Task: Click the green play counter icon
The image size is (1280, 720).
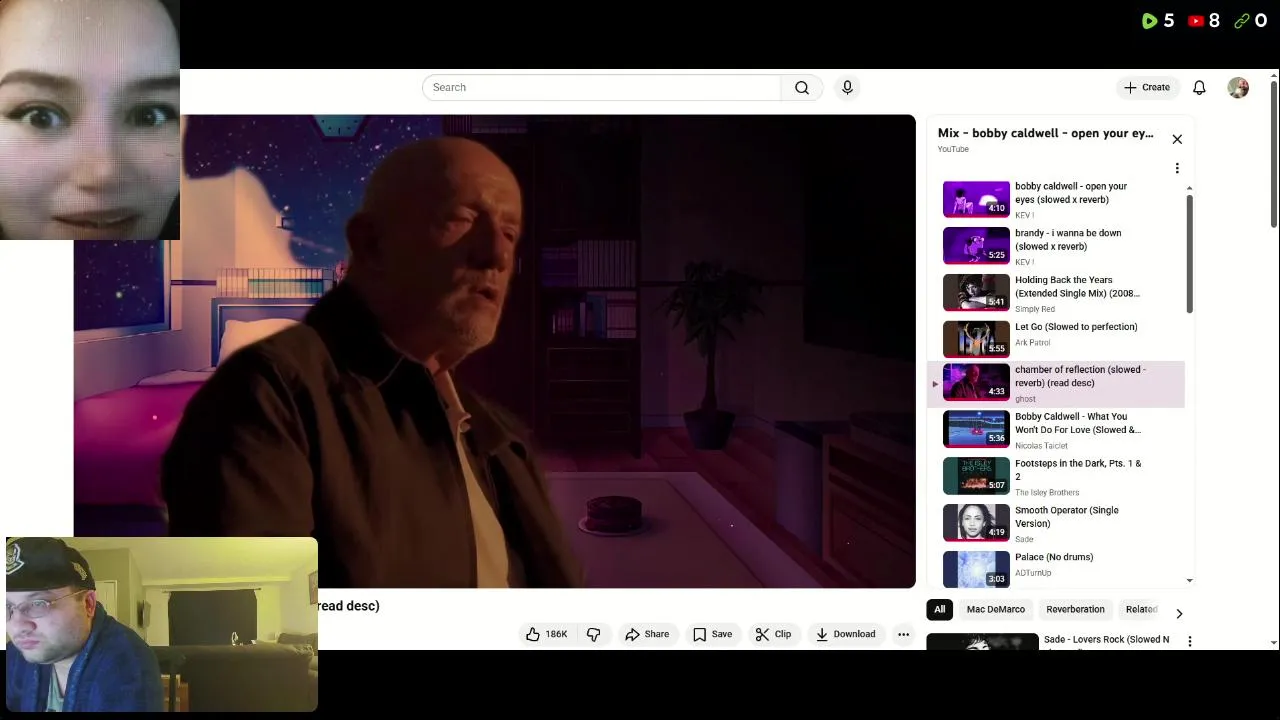Action: pos(1149,21)
